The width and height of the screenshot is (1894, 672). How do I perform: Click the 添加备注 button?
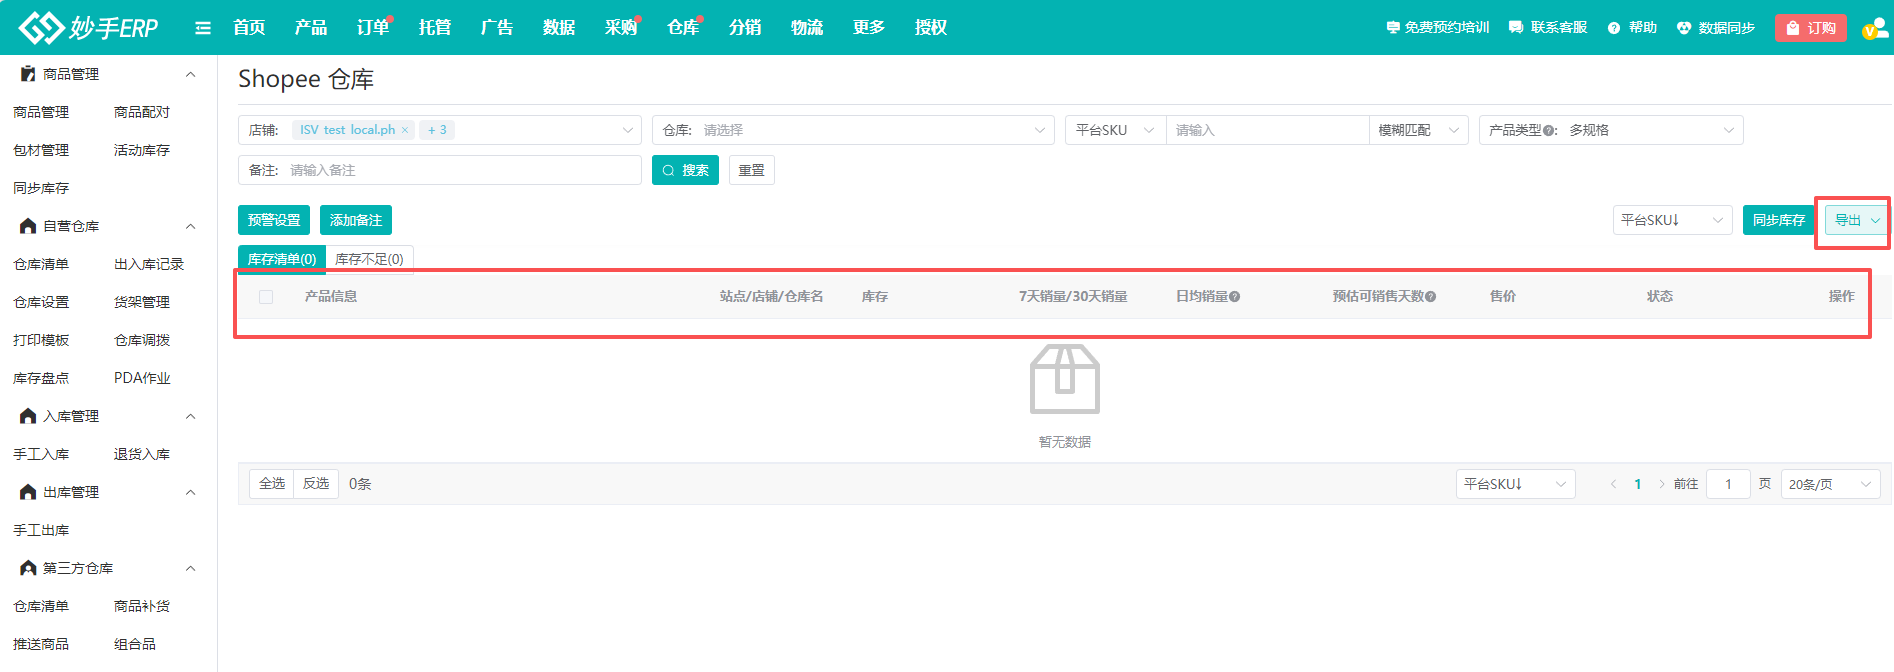coord(356,220)
